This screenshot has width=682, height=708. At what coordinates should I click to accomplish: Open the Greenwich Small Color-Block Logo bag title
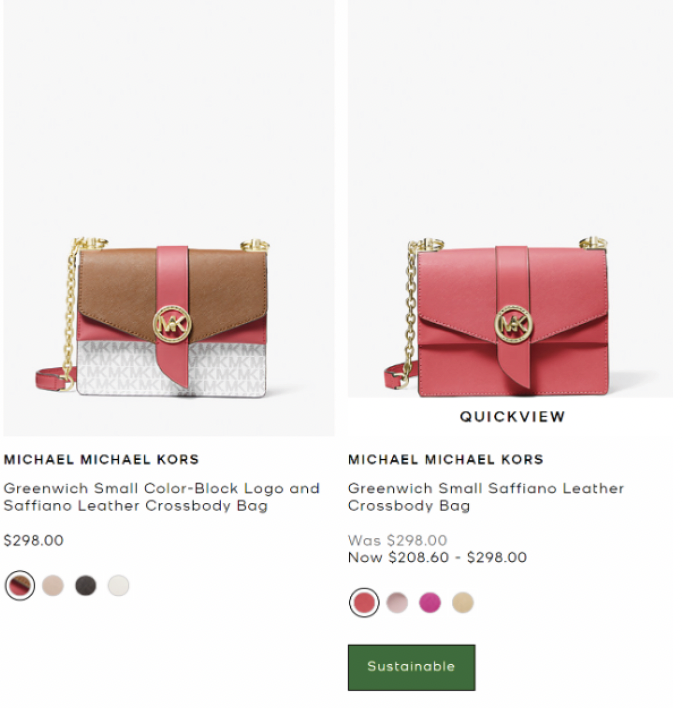tap(162, 497)
